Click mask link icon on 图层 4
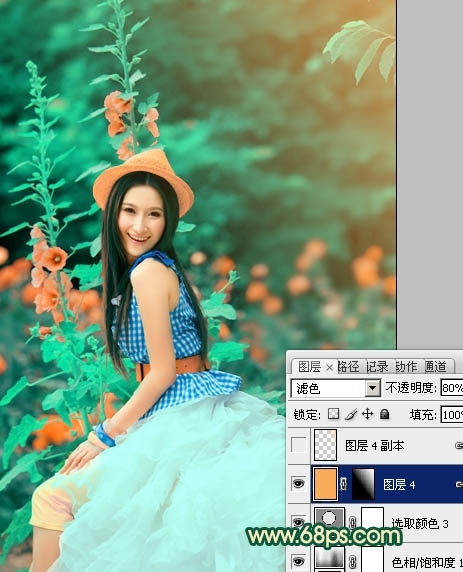The image size is (463, 572). coord(344,484)
